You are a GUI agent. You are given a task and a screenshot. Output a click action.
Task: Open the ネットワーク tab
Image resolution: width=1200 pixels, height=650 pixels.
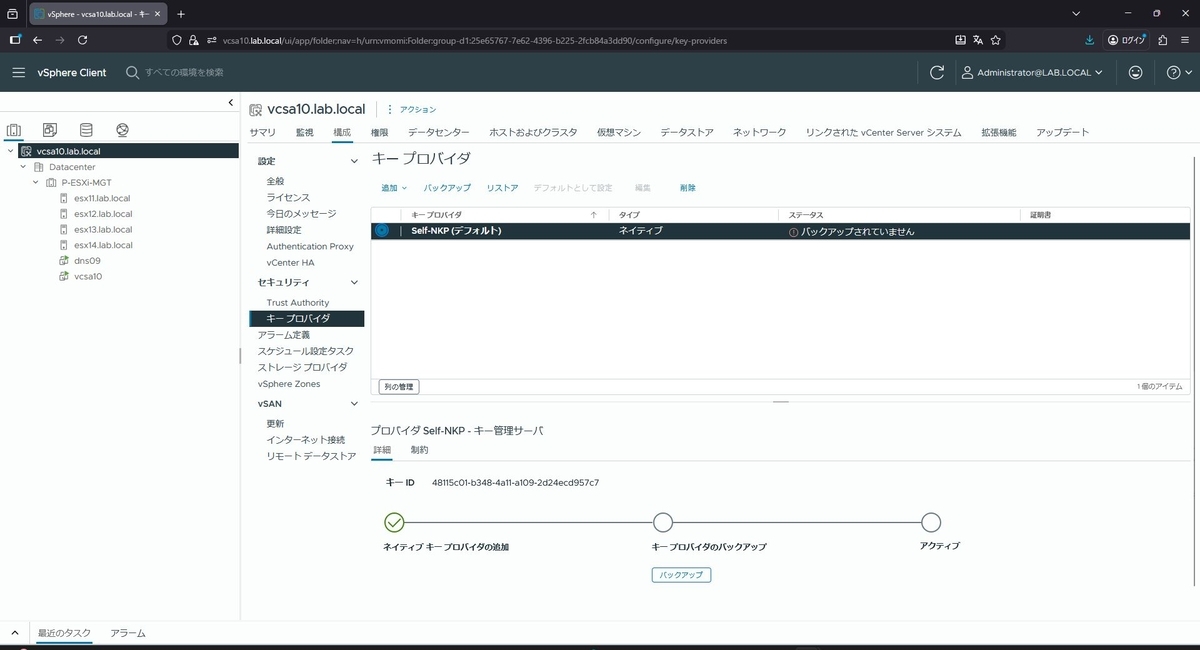pos(760,132)
